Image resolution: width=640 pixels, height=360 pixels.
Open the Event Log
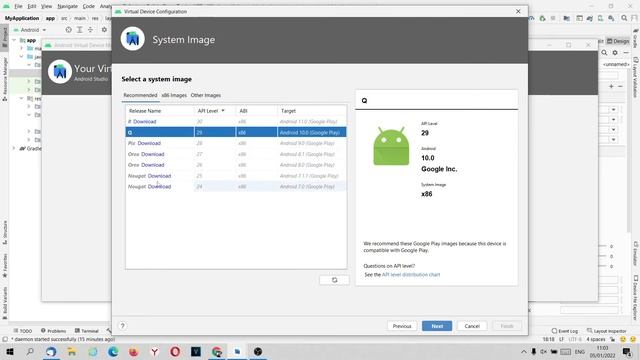[x=564, y=331]
